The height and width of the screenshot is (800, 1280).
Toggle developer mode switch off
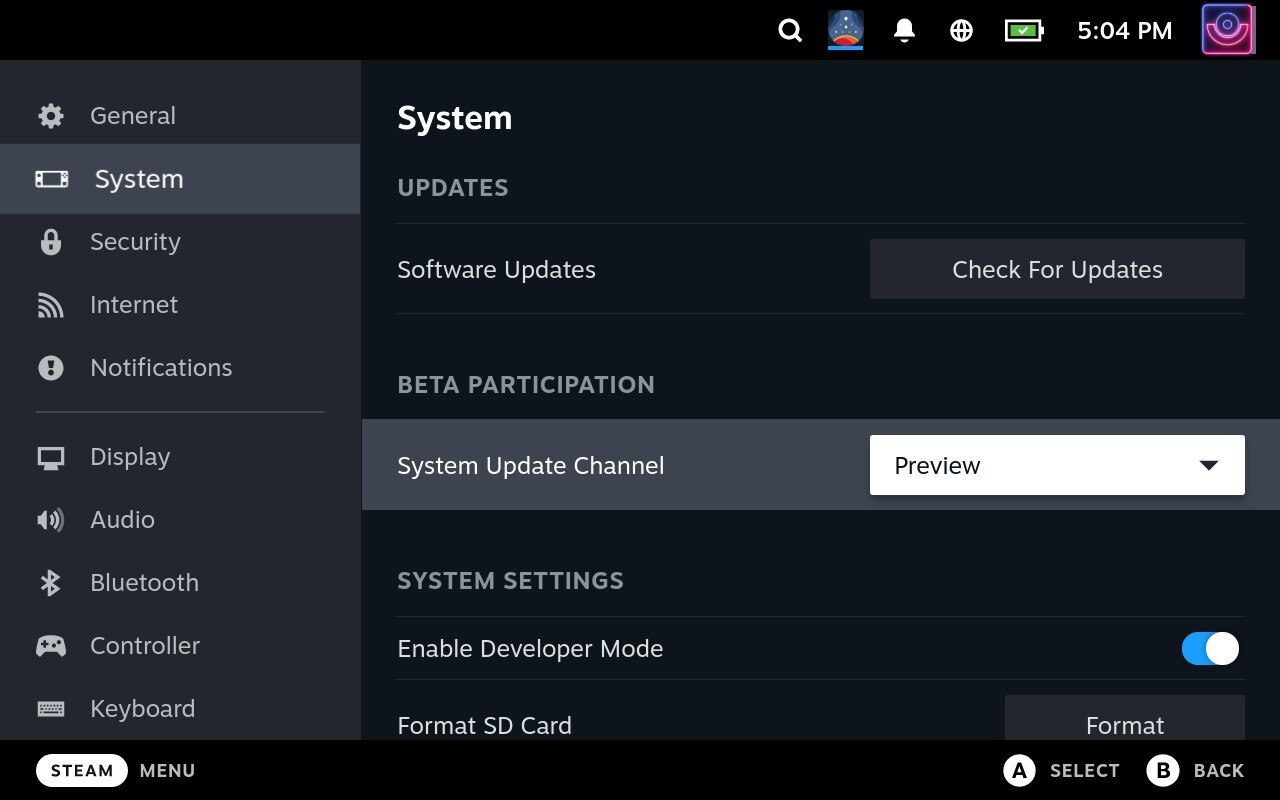1209,648
